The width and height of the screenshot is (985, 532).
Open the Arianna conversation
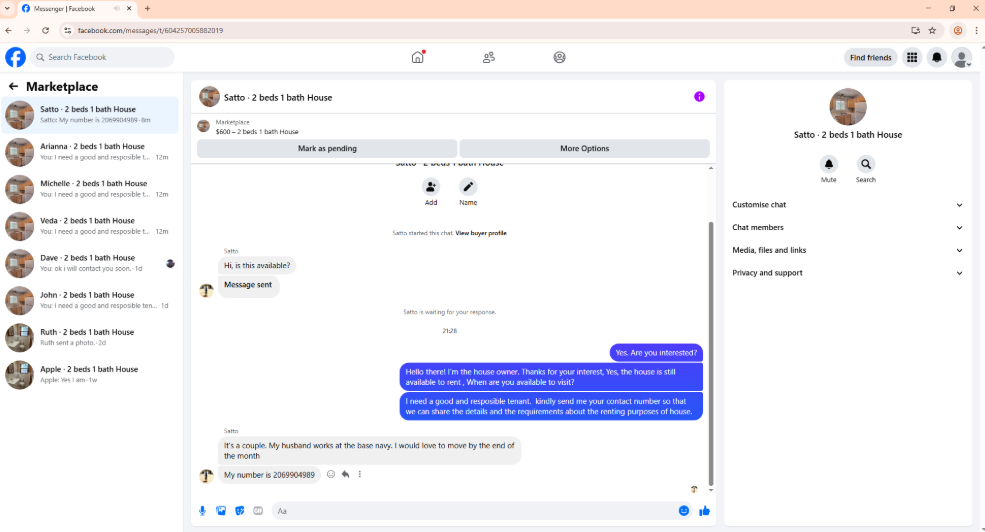pyautogui.click(x=90, y=152)
